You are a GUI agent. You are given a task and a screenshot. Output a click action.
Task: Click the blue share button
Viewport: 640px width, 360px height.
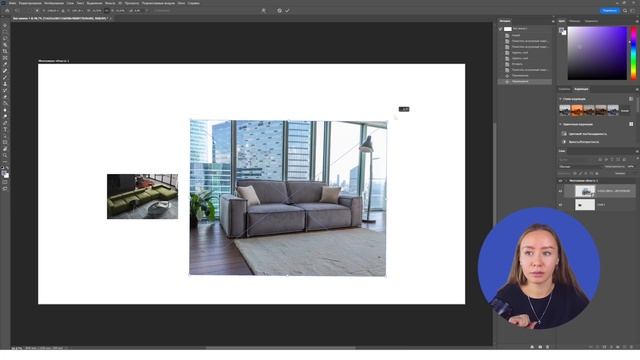(x=609, y=11)
